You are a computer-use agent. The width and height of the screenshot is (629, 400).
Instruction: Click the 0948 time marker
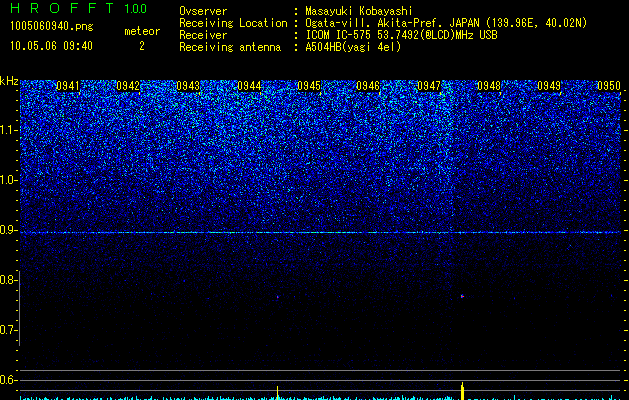point(489,86)
